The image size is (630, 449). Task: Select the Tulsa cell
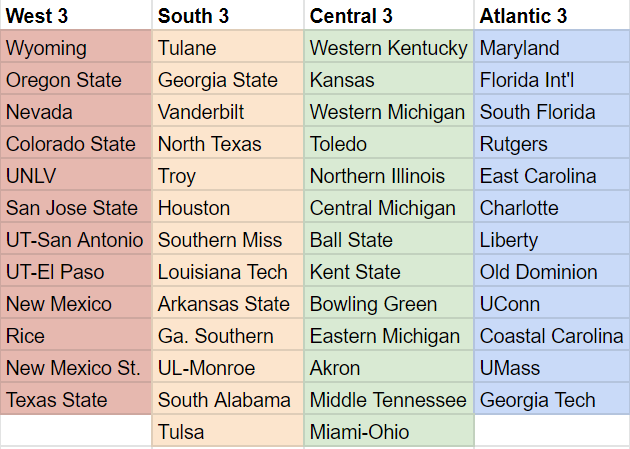tap(228, 431)
